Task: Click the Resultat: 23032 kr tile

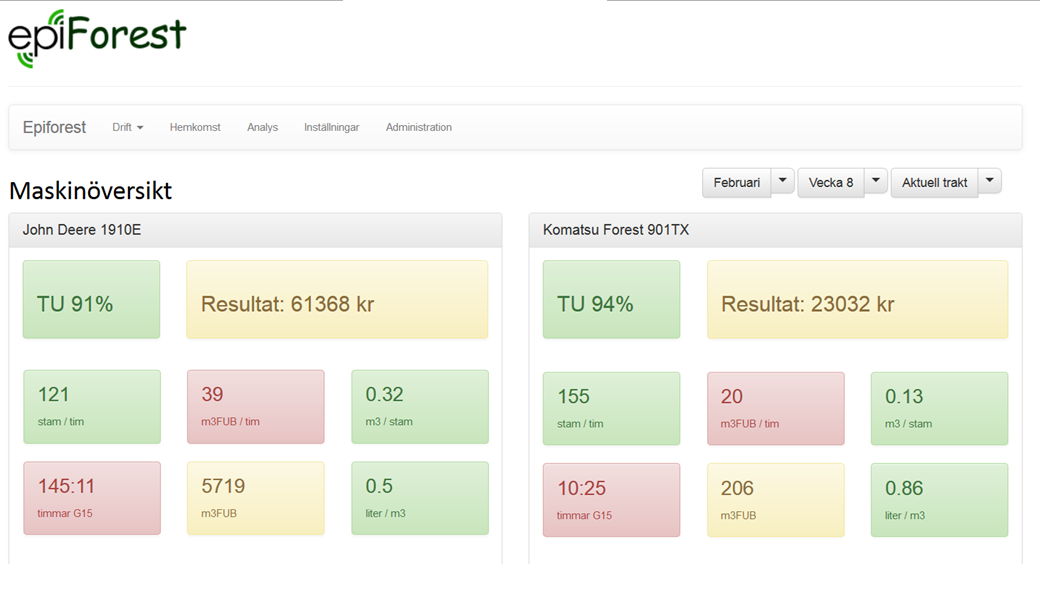Action: point(858,300)
